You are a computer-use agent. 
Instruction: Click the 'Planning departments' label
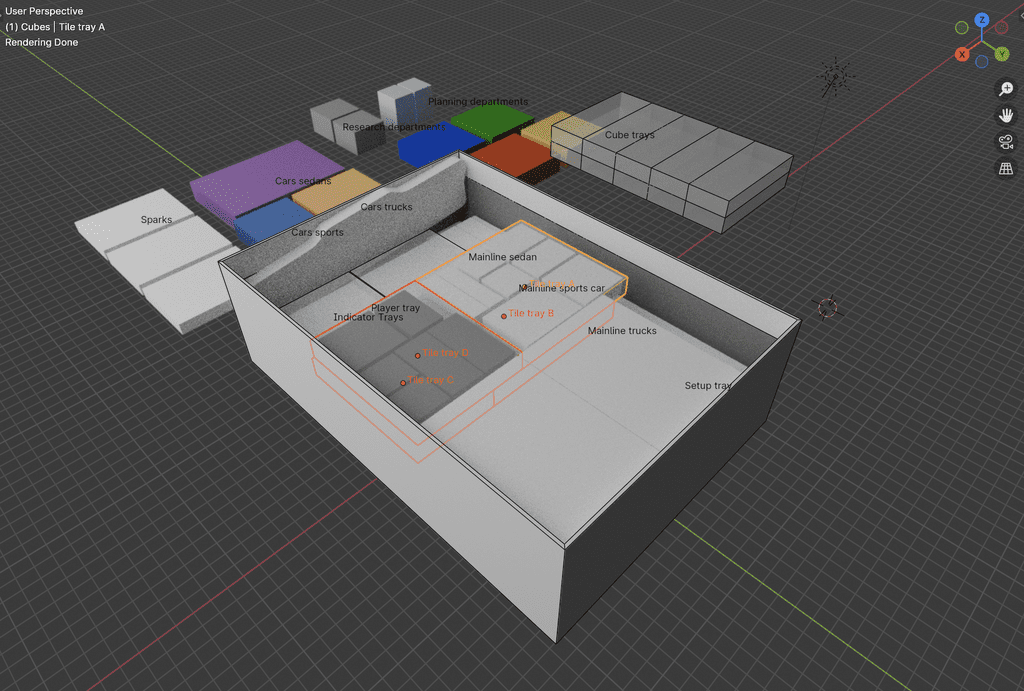point(478,102)
